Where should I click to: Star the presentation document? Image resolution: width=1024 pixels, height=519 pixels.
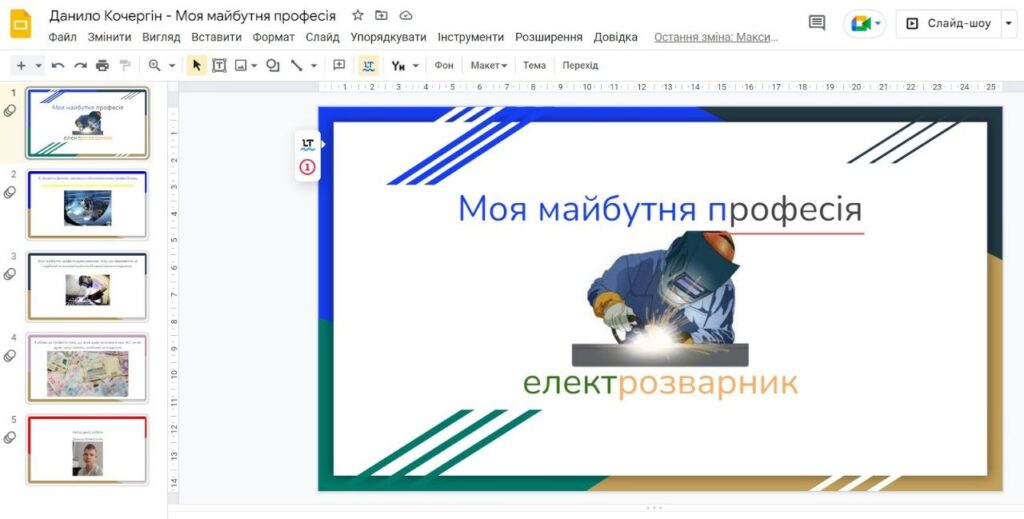(x=357, y=15)
